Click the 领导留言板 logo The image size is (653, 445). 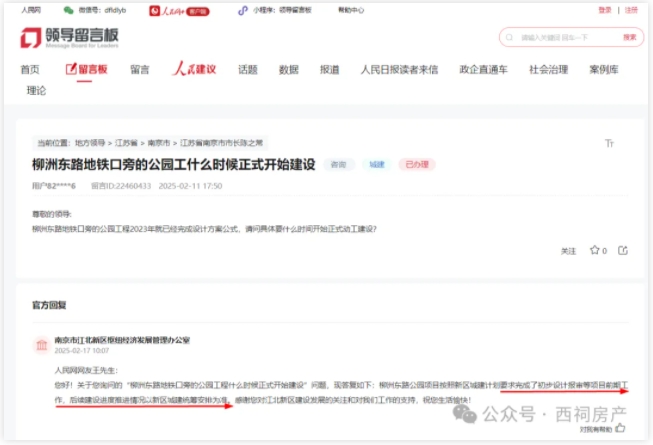tap(69, 39)
